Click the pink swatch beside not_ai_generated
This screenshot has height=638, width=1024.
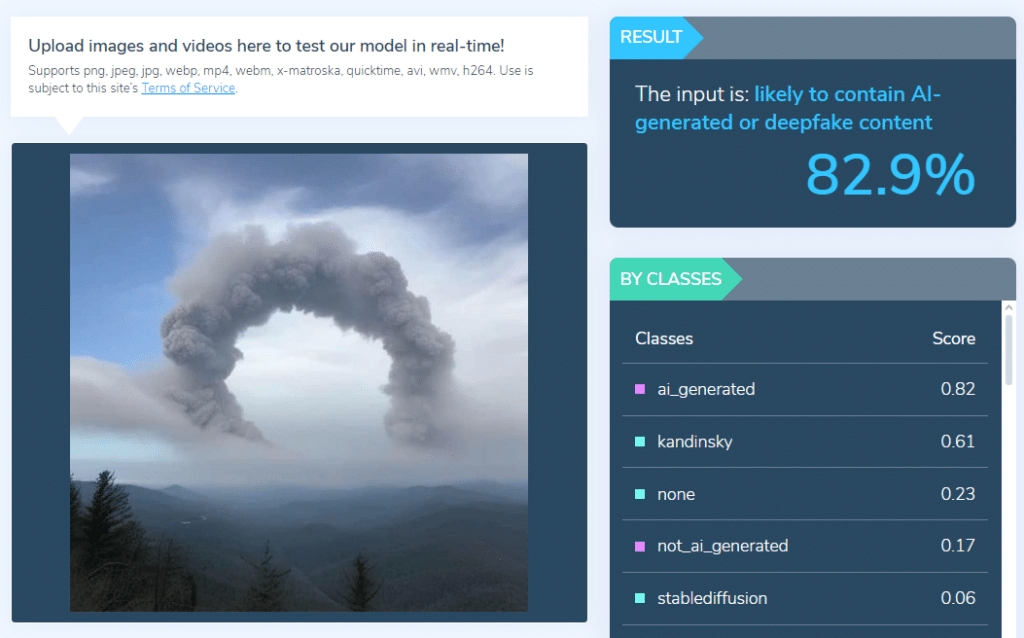click(640, 546)
